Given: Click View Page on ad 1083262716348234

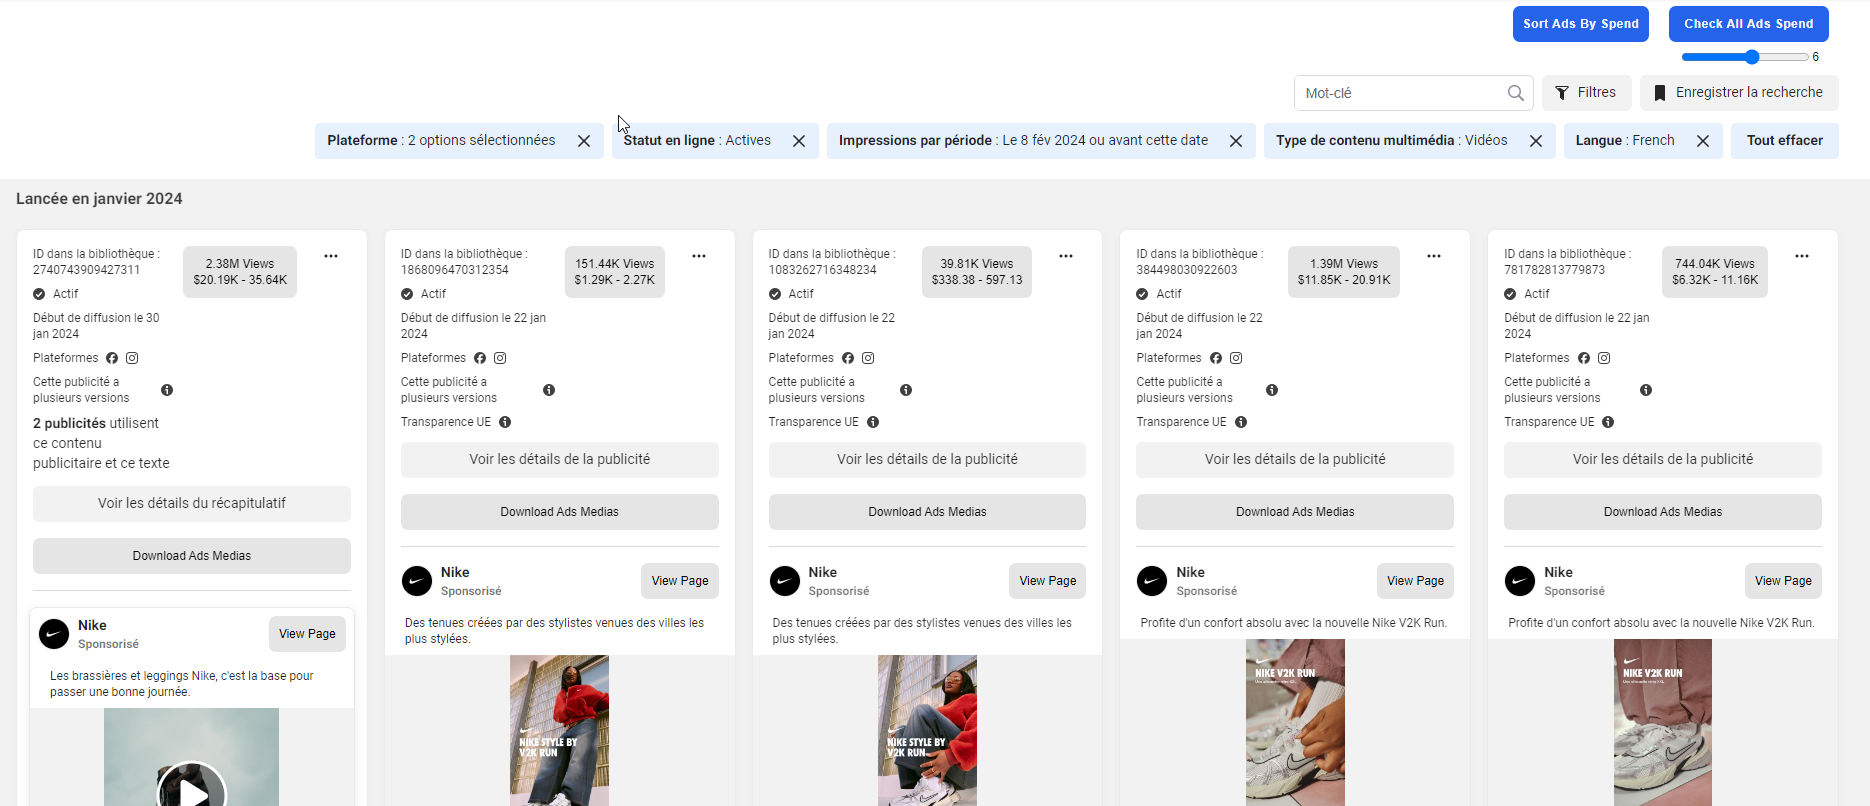Looking at the screenshot, I should point(1048,581).
